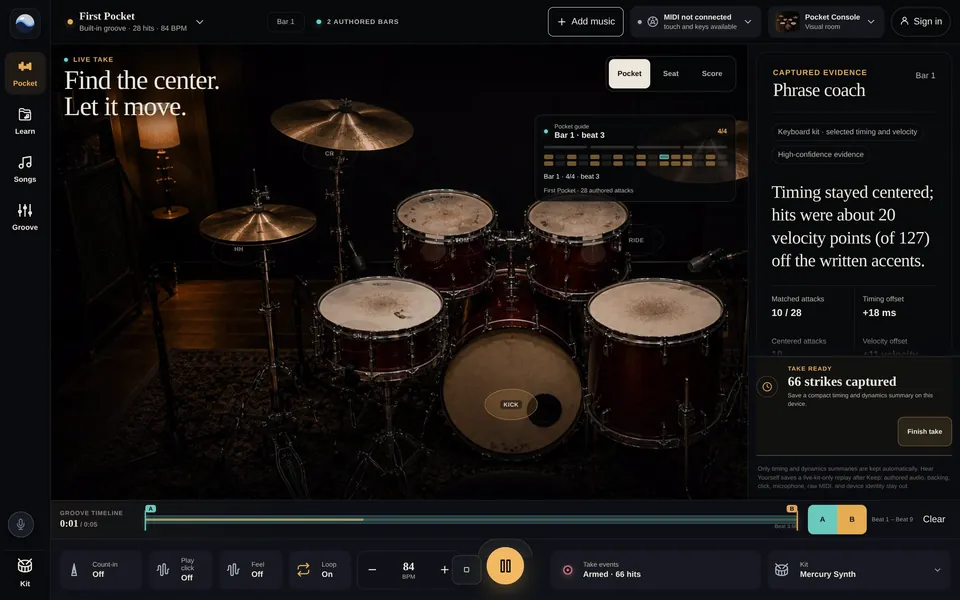The height and width of the screenshot is (600, 960).
Task: Click the Play click waveform icon
Action: pos(163,569)
